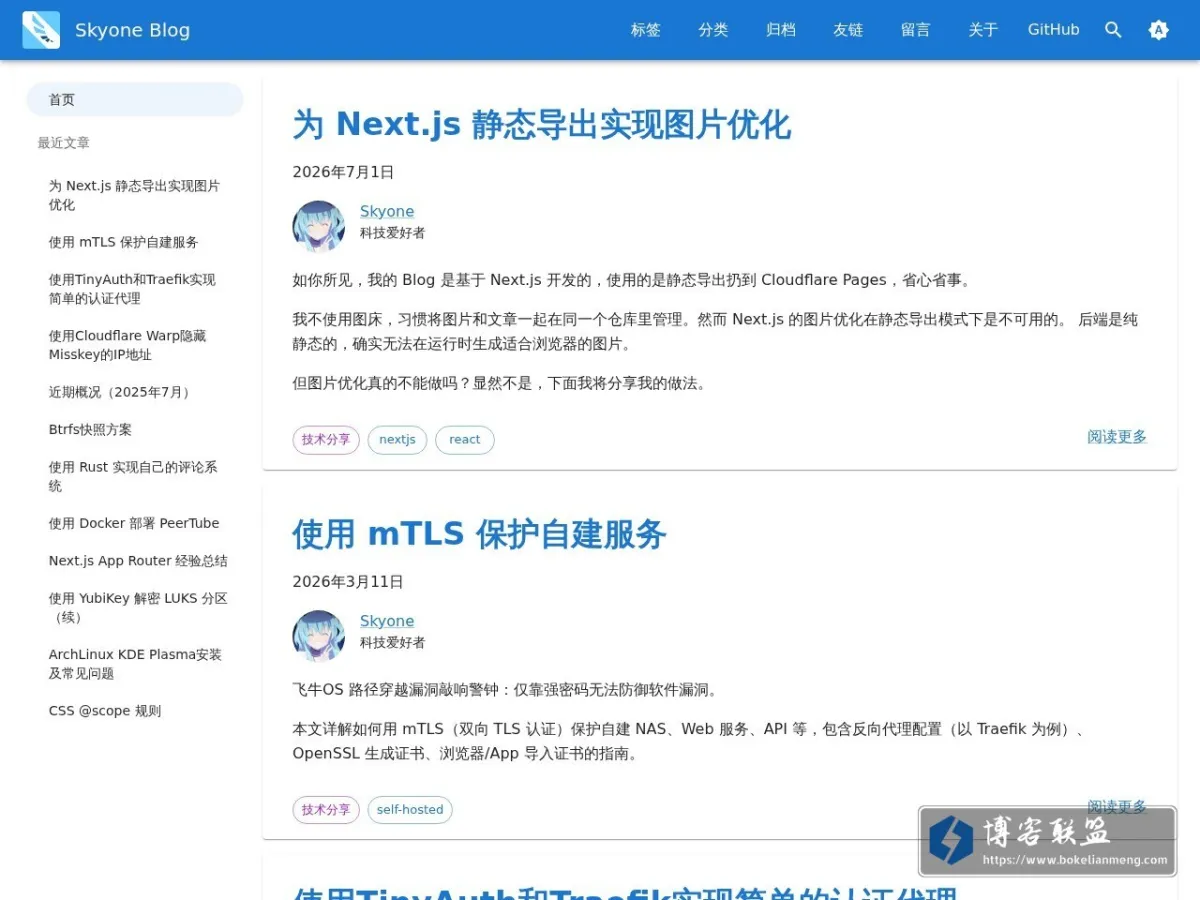This screenshot has width=1200, height=900.
Task: Open the 分类 menu item
Action: click(x=713, y=30)
